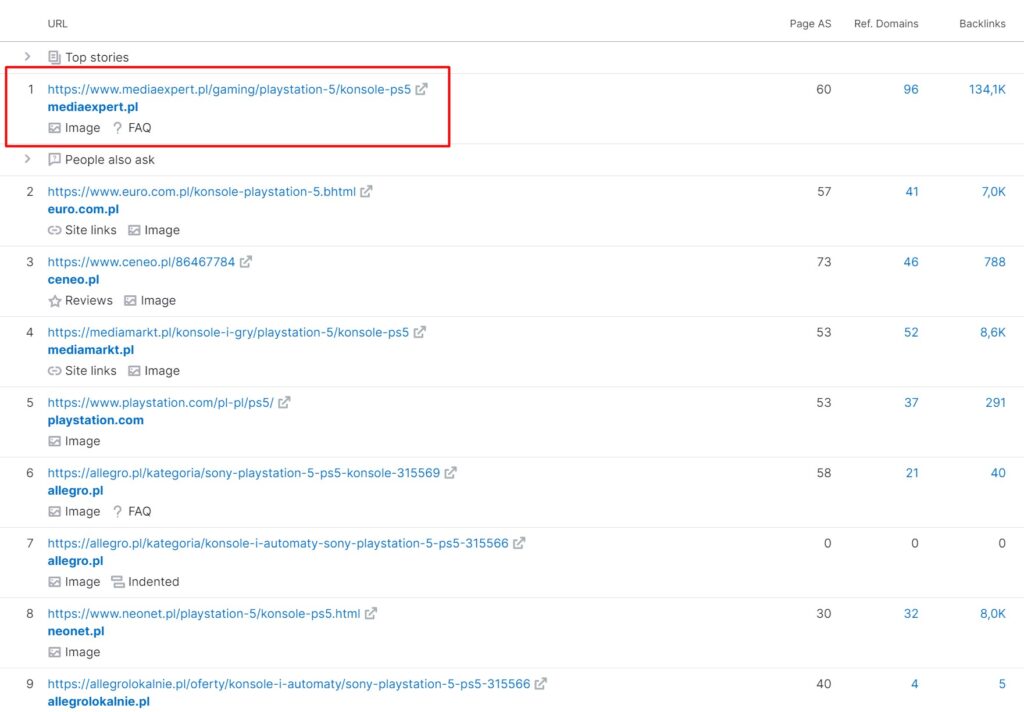Click the euro.com.pl domain name
Image resolution: width=1024 pixels, height=712 pixels.
(84, 210)
